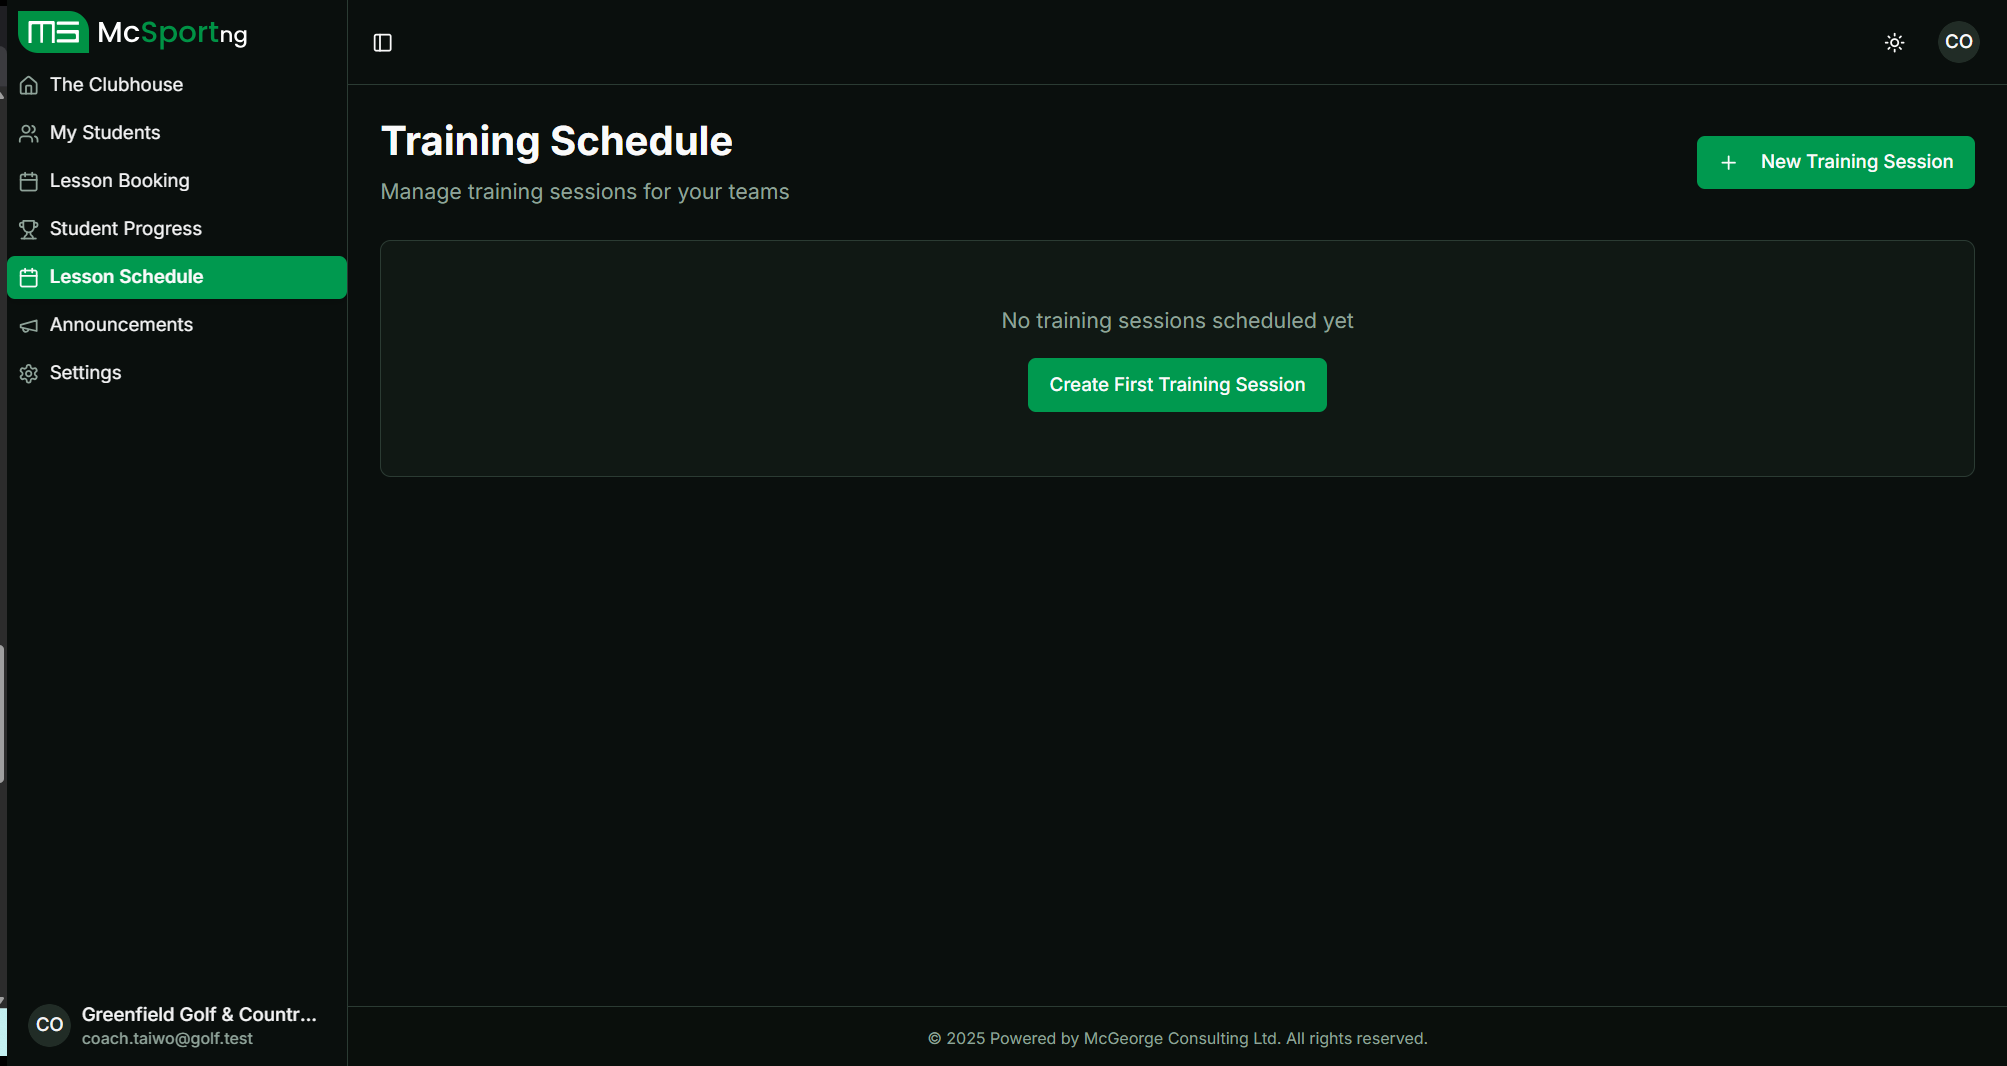The image size is (2007, 1066).
Task: Select Announcements from the sidebar menu
Action: (121, 325)
